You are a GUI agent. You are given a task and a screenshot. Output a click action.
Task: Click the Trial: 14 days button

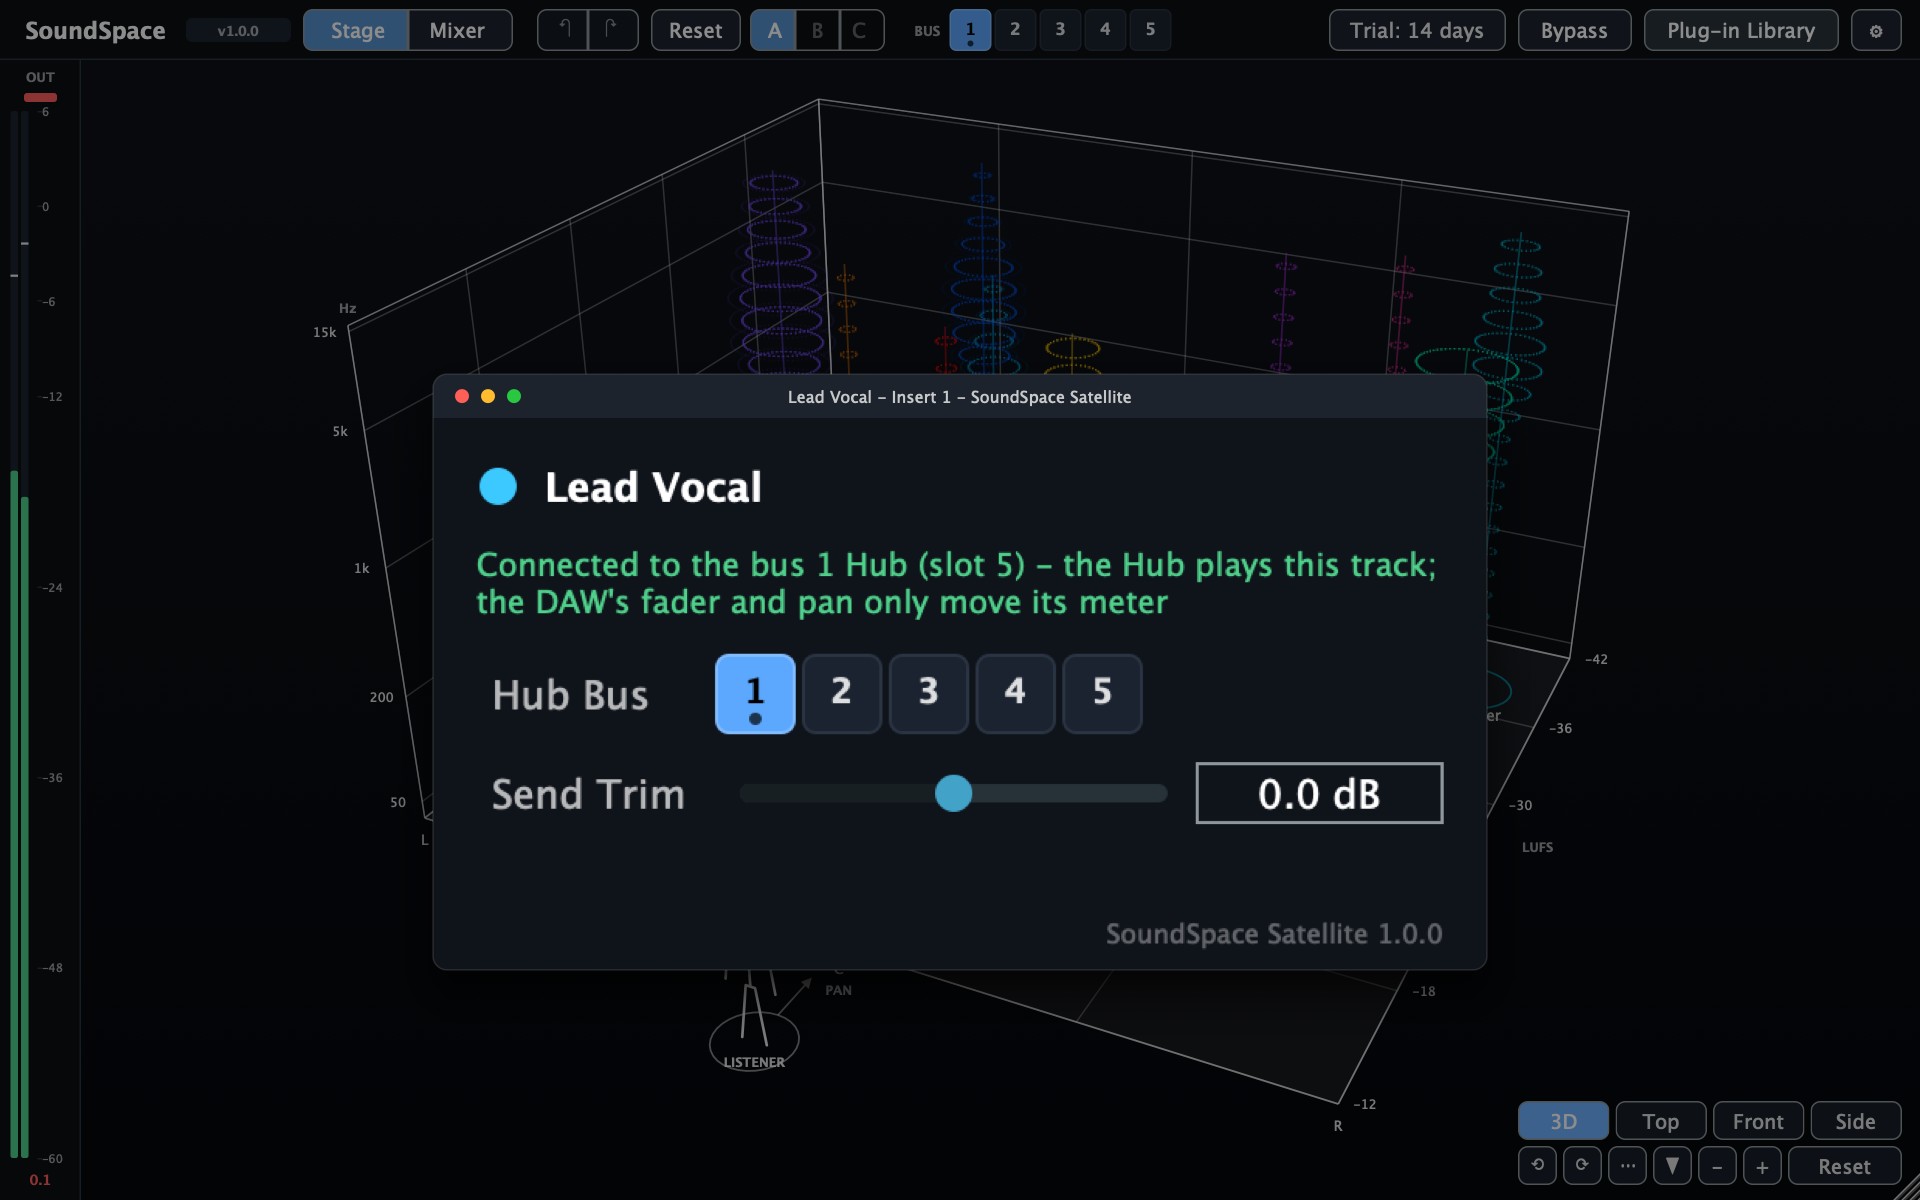click(1417, 30)
